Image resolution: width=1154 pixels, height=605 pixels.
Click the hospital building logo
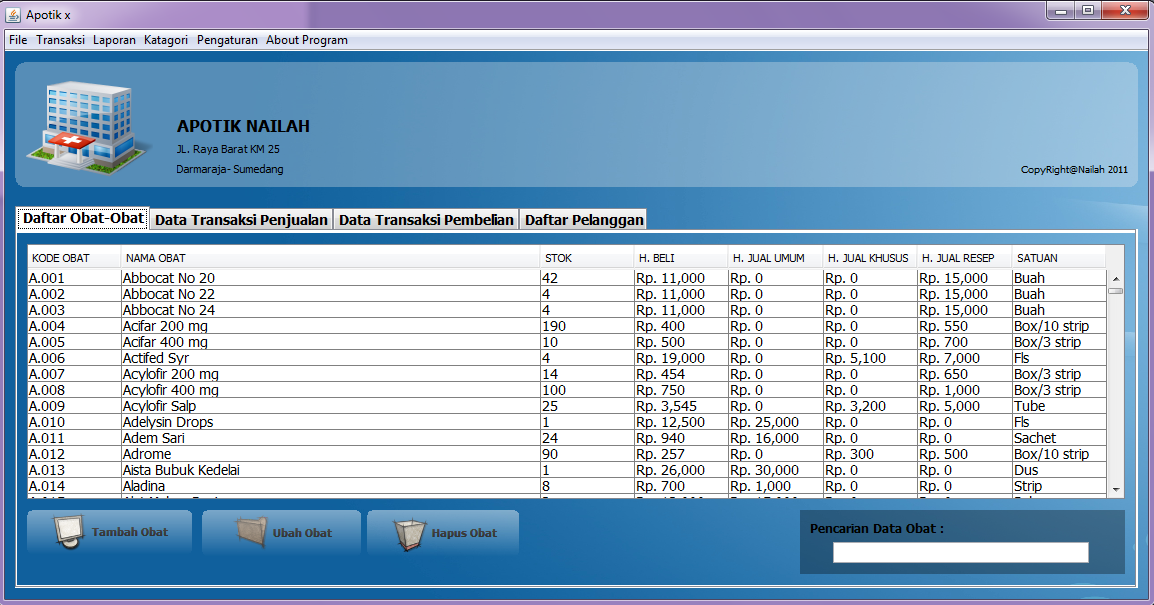click(x=88, y=127)
